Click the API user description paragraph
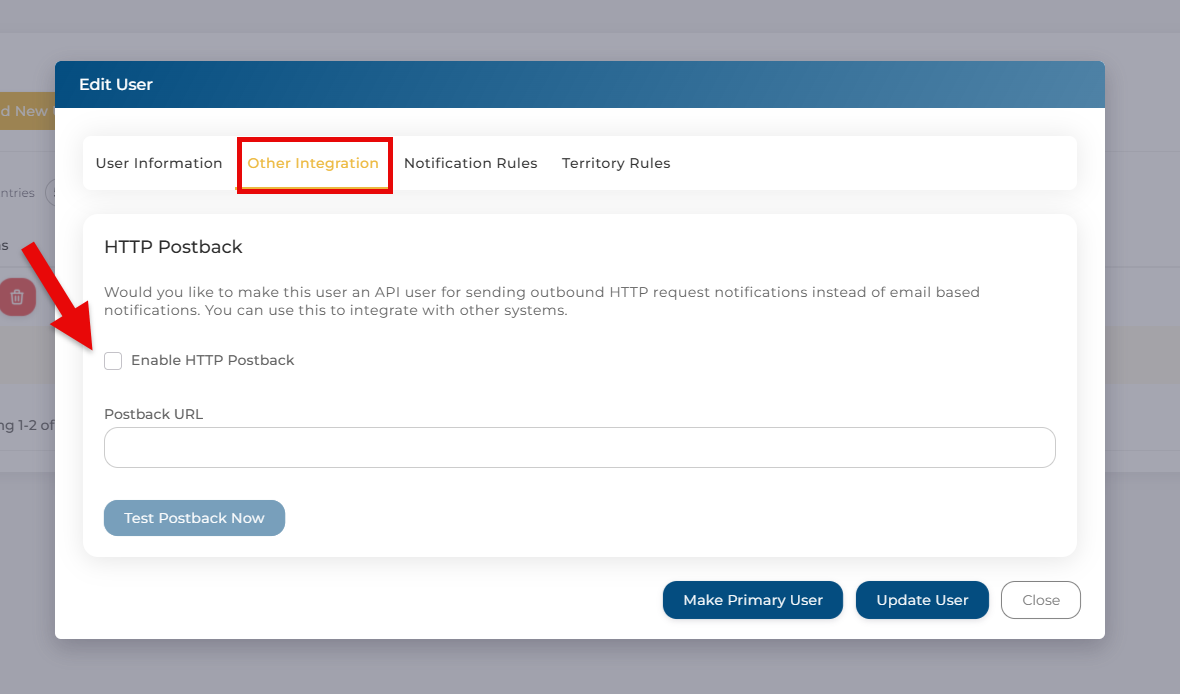This screenshot has width=1180, height=694. pos(541,301)
